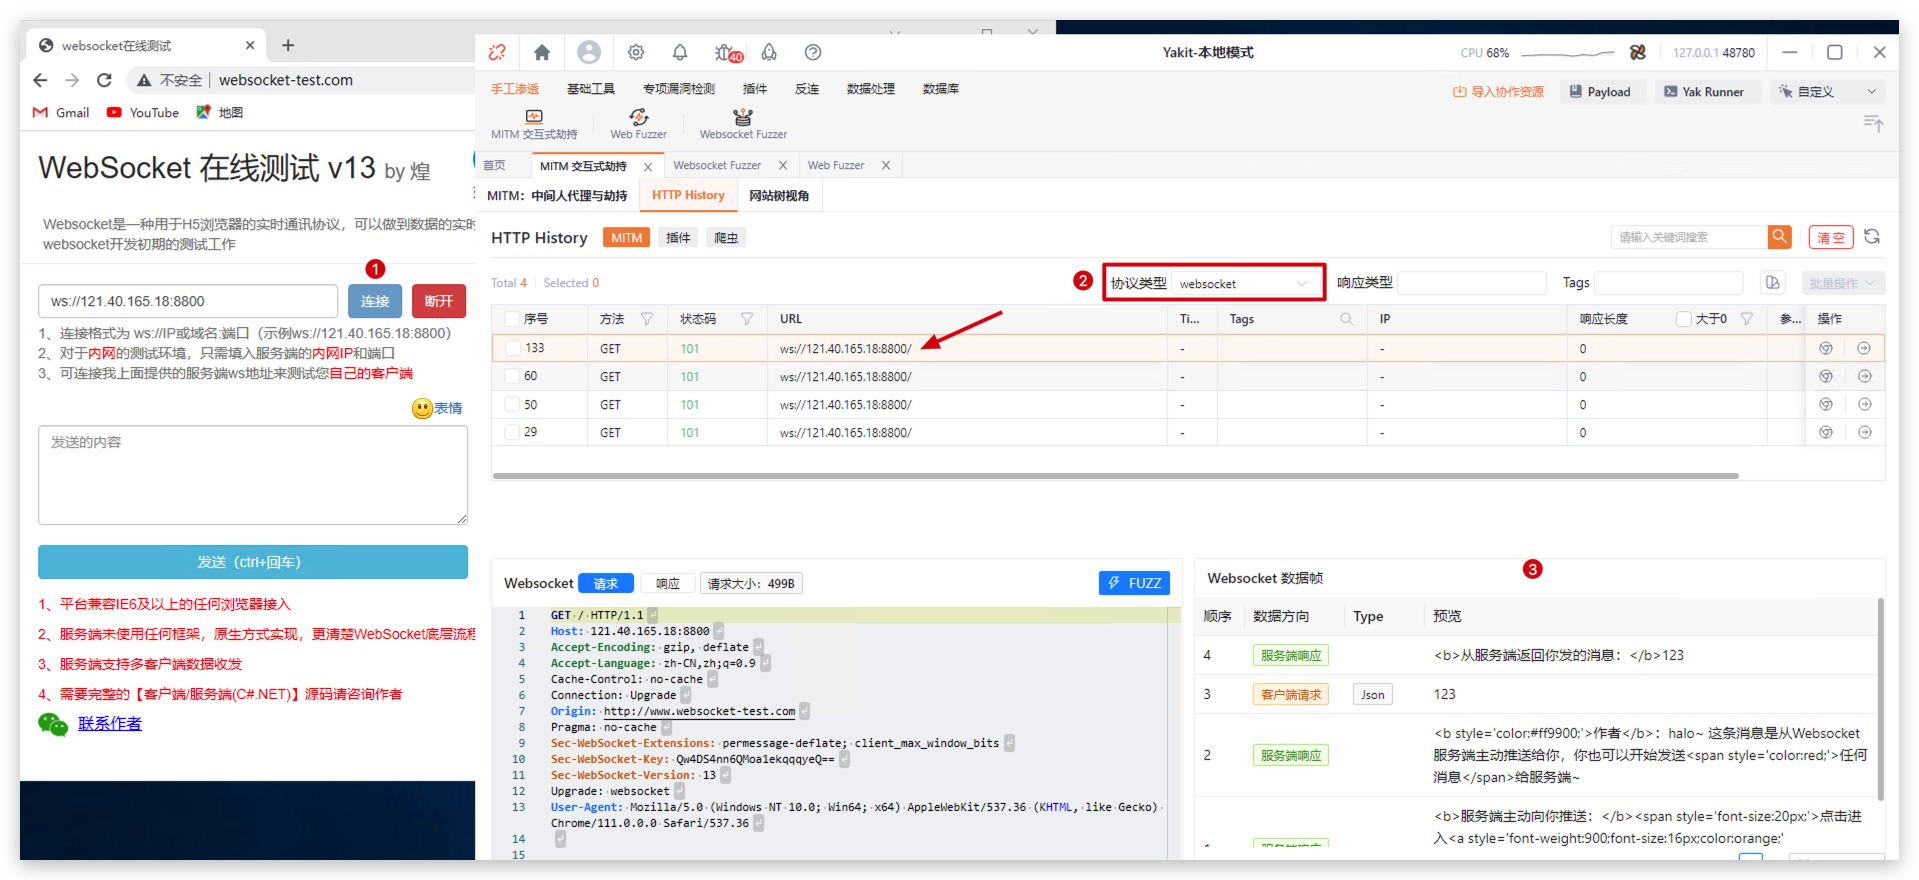Open the 基础工具 menu
Screen dimensions: 1919x880
pos(591,89)
